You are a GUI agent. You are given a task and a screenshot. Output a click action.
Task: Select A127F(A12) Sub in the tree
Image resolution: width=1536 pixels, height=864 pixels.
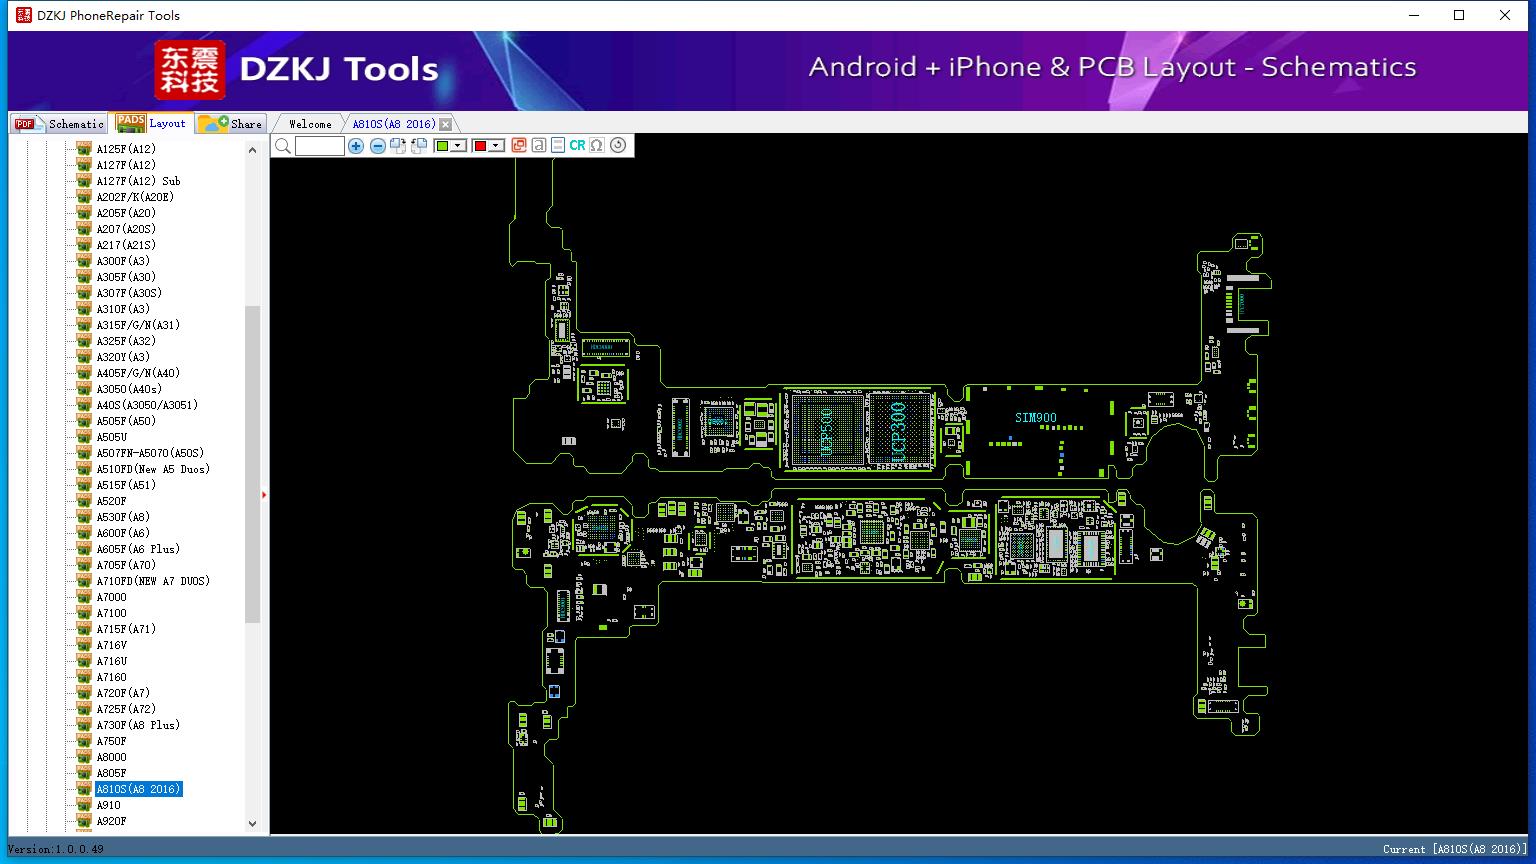coord(138,181)
